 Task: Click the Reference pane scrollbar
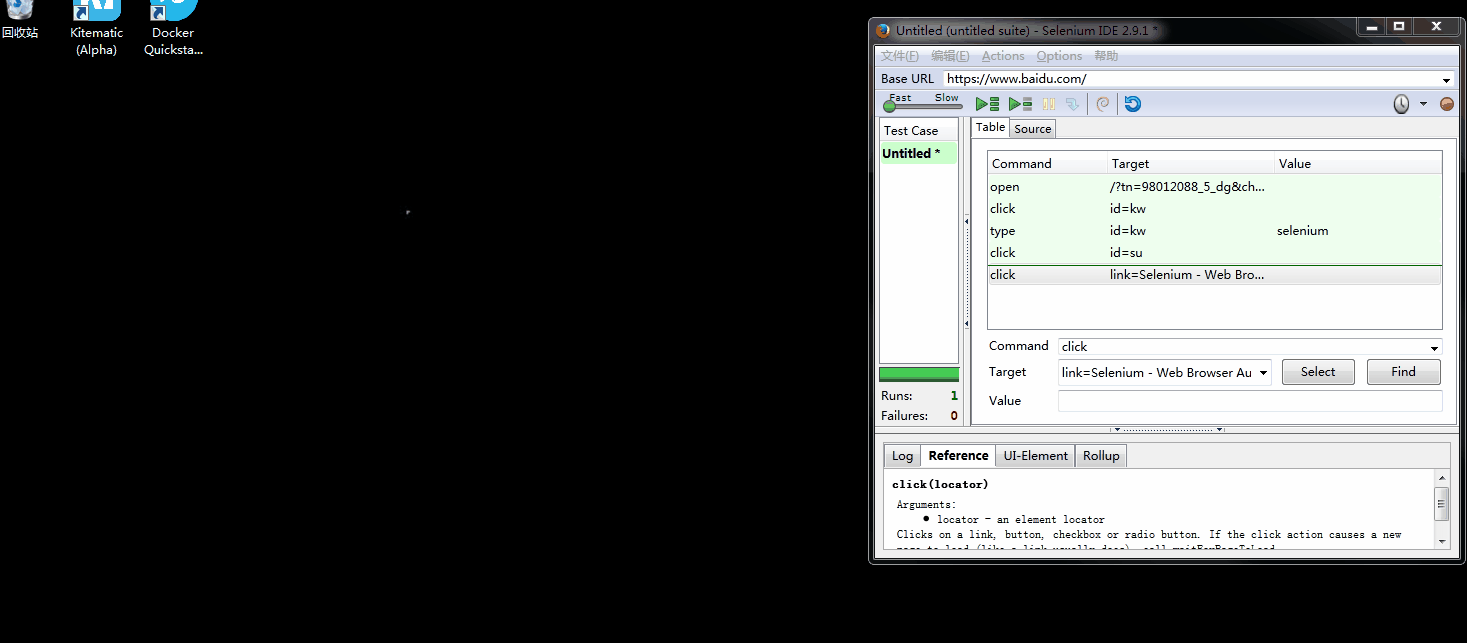(1441, 509)
